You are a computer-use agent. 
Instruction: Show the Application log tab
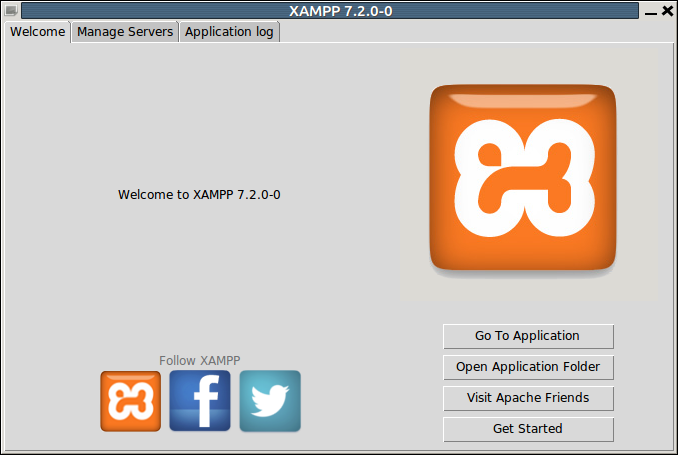click(x=230, y=32)
